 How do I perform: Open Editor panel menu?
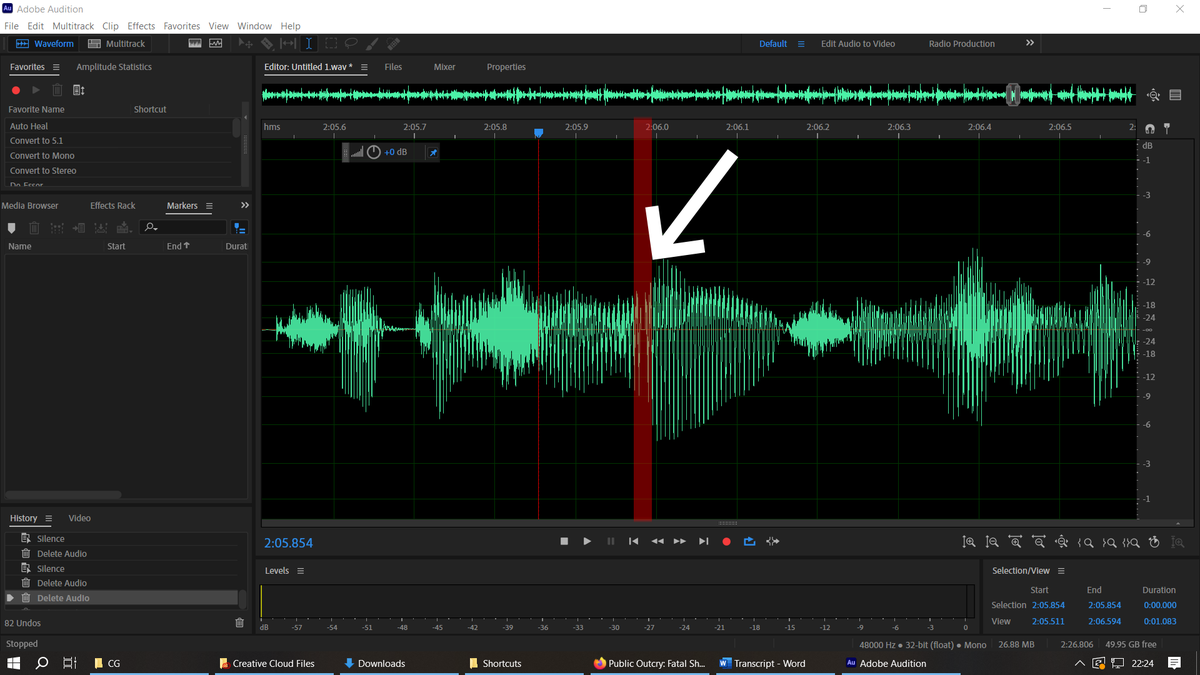point(364,67)
